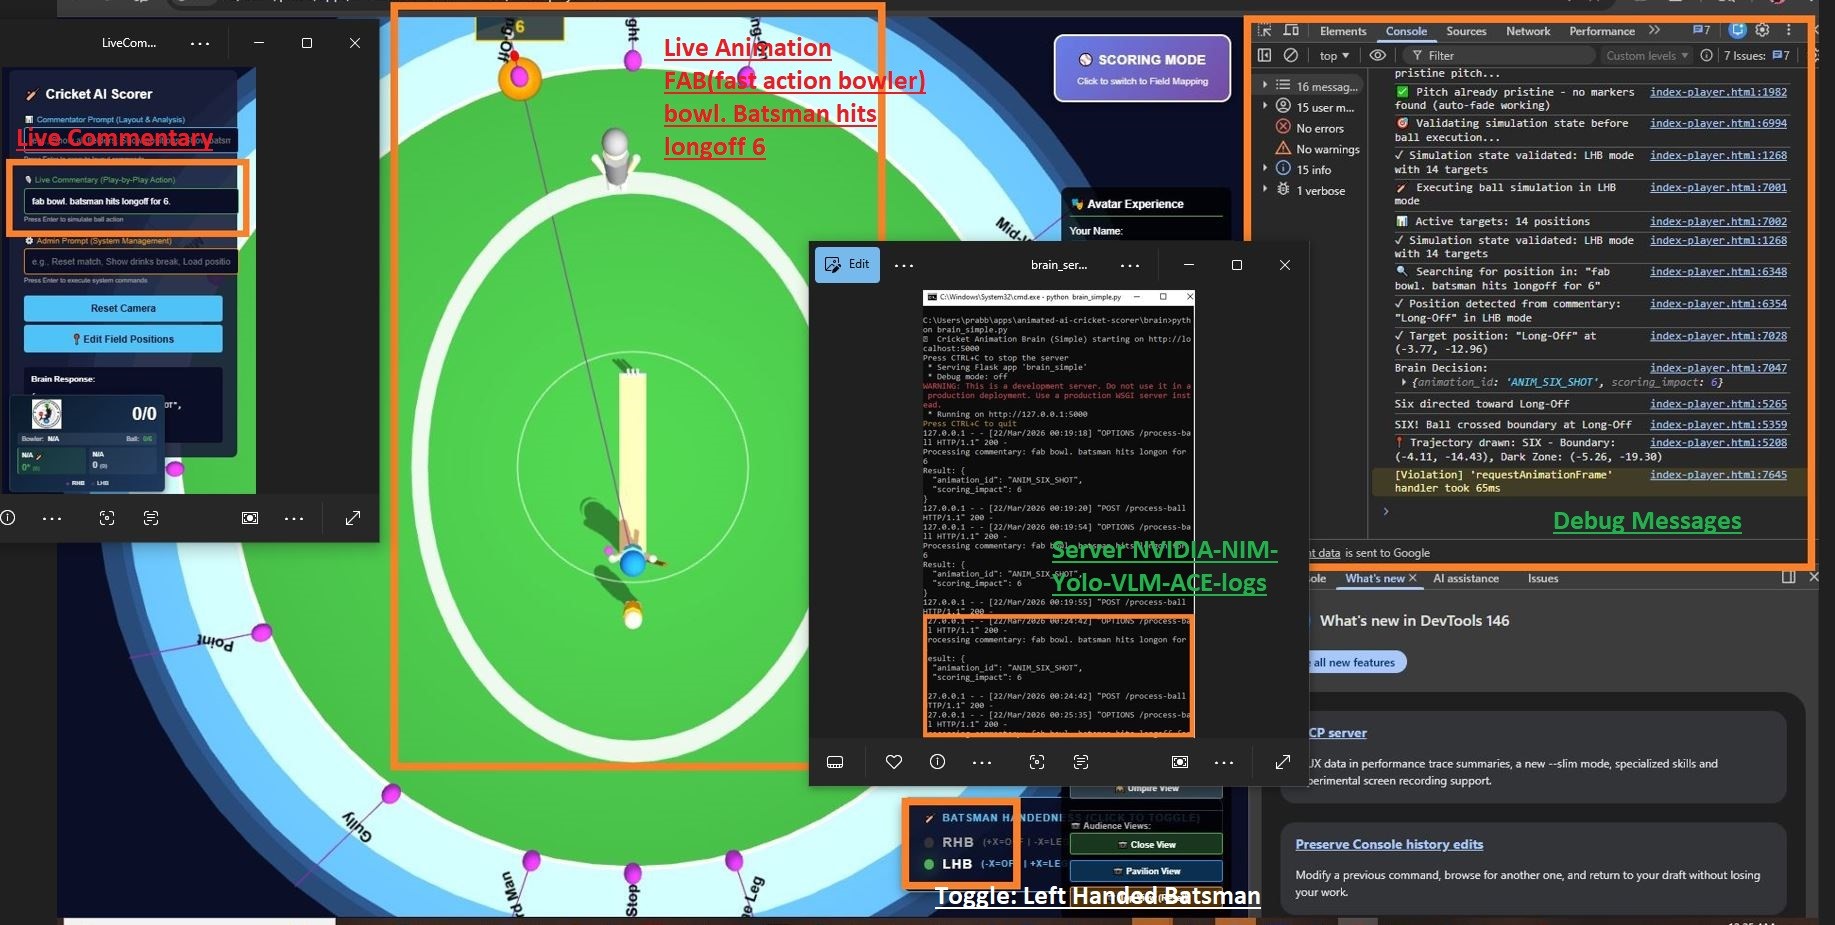Switch to the Network tab in DevTools
1835x925 pixels.
pos(1528,31)
